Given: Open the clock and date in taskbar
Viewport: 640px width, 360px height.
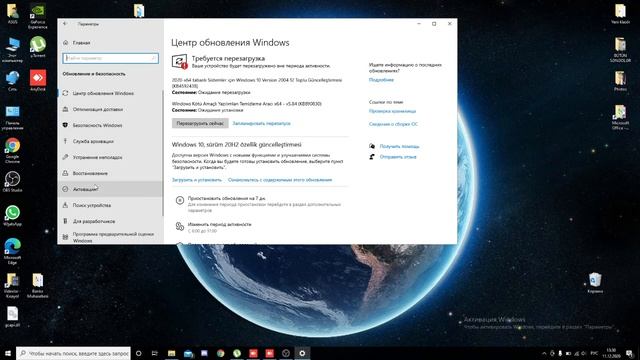Looking at the screenshot, I should coord(611,353).
